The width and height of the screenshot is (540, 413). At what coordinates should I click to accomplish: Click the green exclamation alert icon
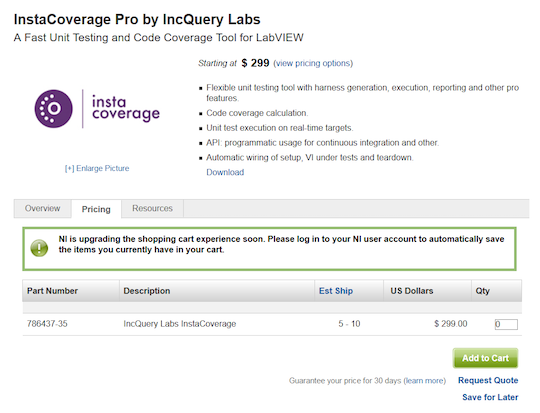tap(39, 248)
